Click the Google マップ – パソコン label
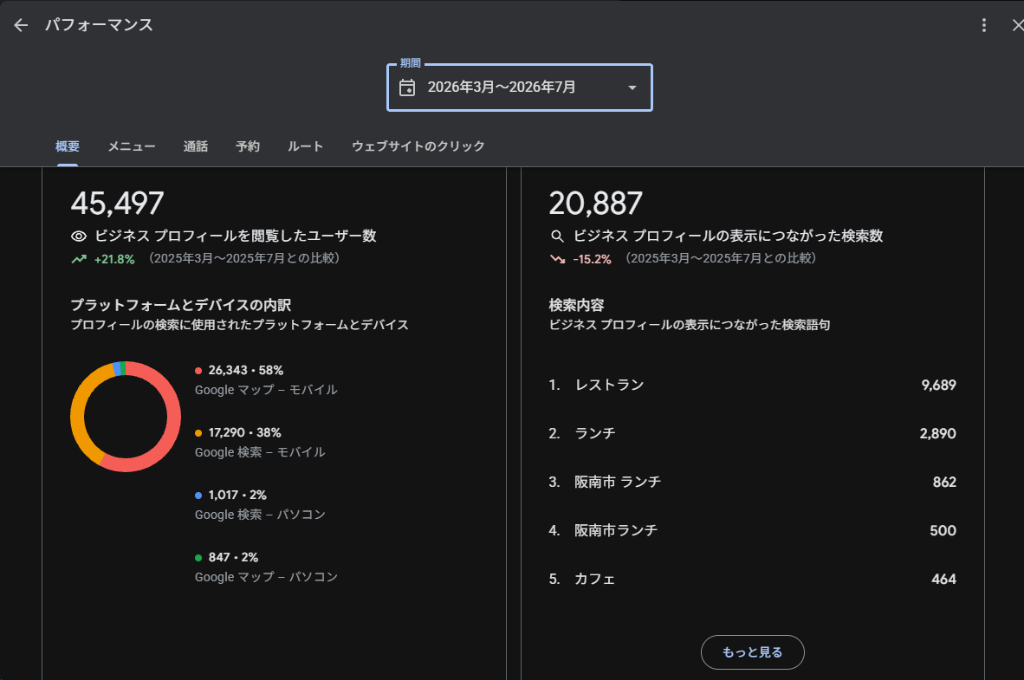 pyautogui.click(x=266, y=577)
